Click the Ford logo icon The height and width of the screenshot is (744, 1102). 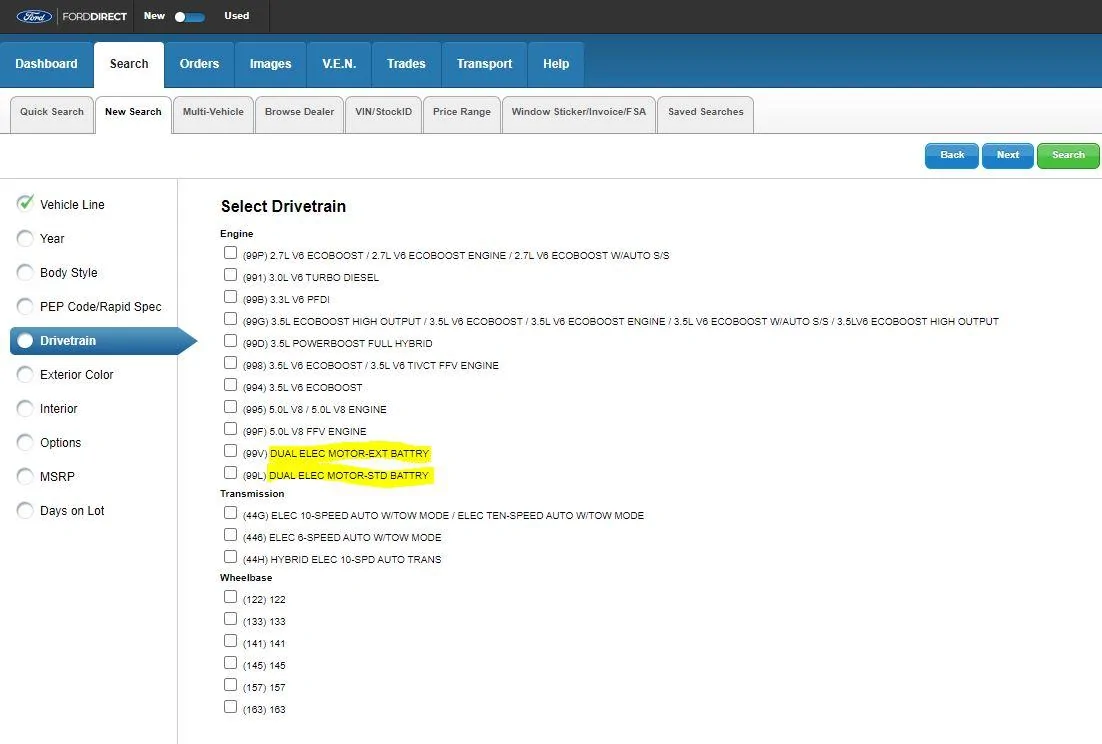[34, 16]
